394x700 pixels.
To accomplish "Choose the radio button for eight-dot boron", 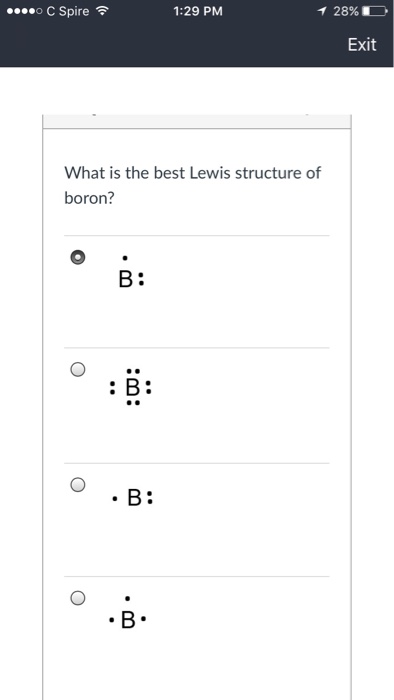I will (78, 369).
